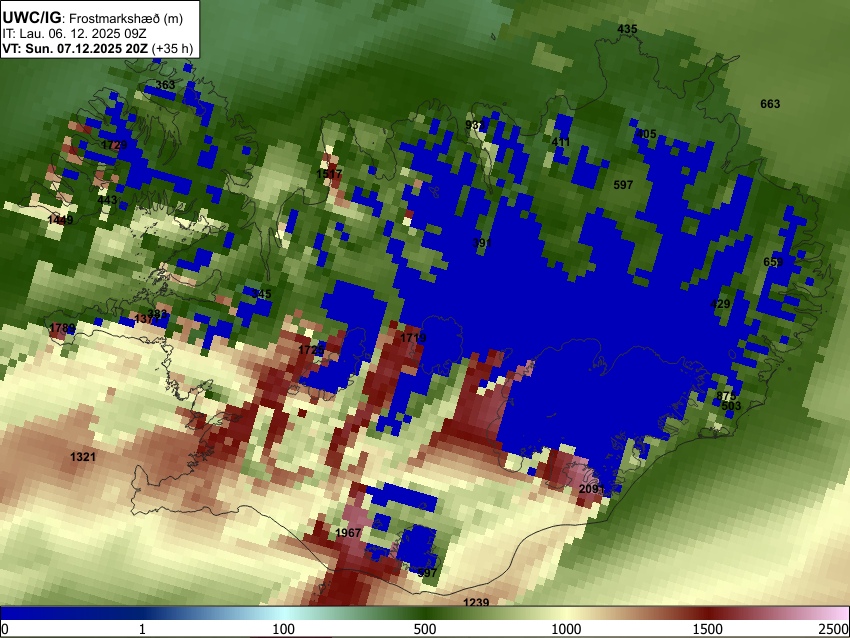Click the 500 tick on color scale

tap(425, 629)
